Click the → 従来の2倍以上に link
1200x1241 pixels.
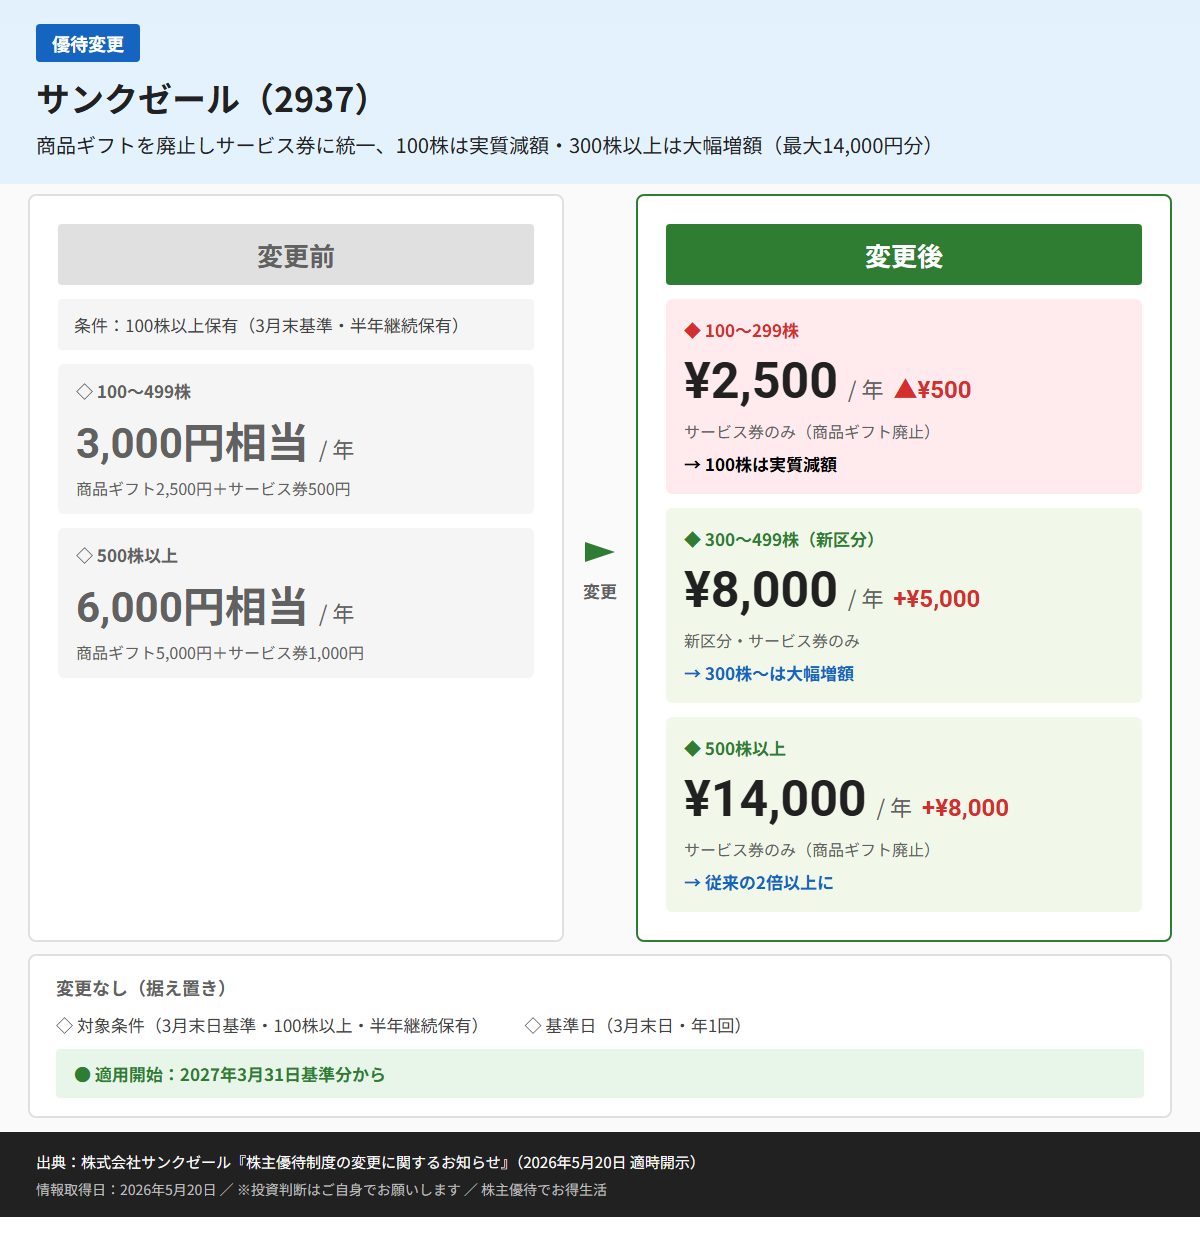[x=759, y=883]
